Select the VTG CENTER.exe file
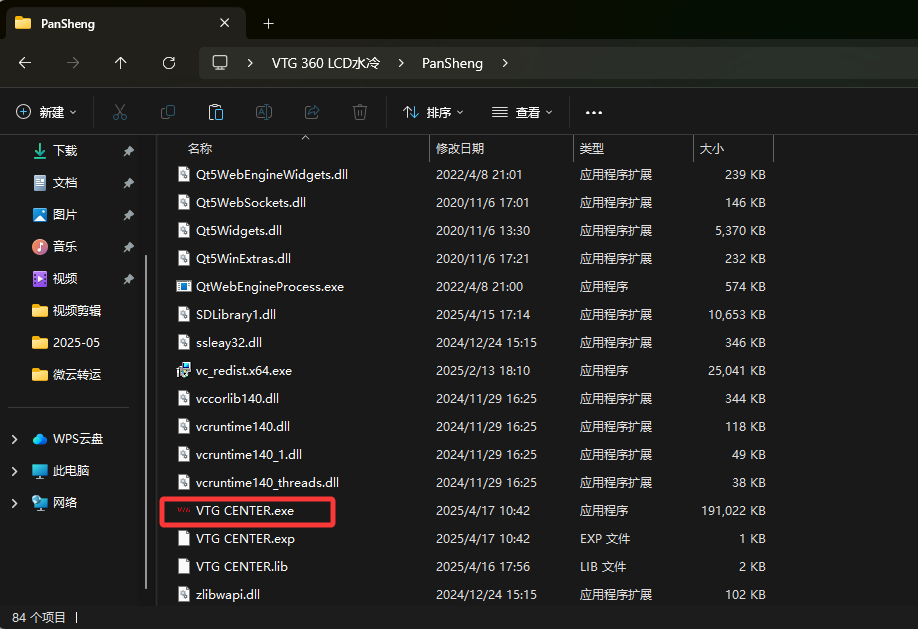Screen dimensions: 918x629 point(245,511)
